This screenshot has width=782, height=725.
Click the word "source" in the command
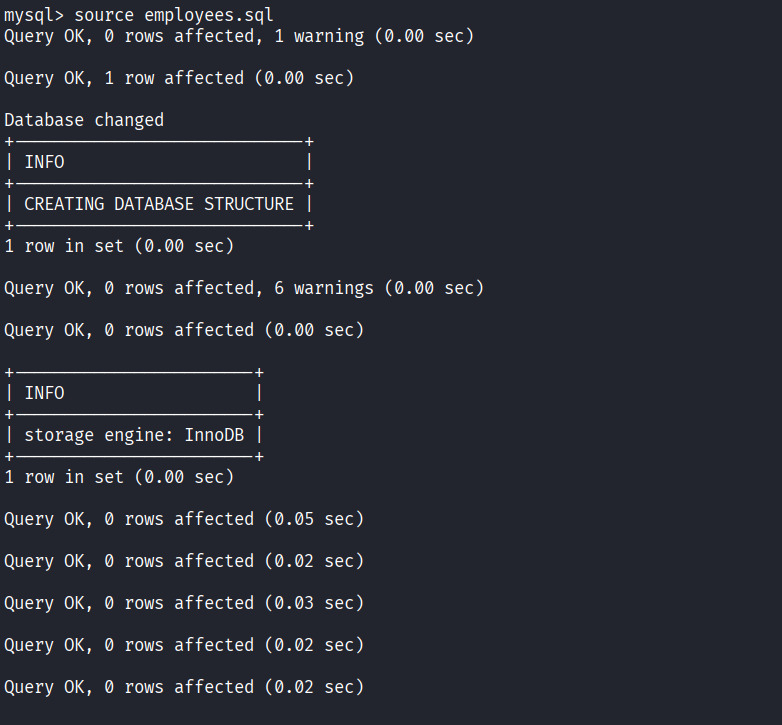tap(103, 14)
